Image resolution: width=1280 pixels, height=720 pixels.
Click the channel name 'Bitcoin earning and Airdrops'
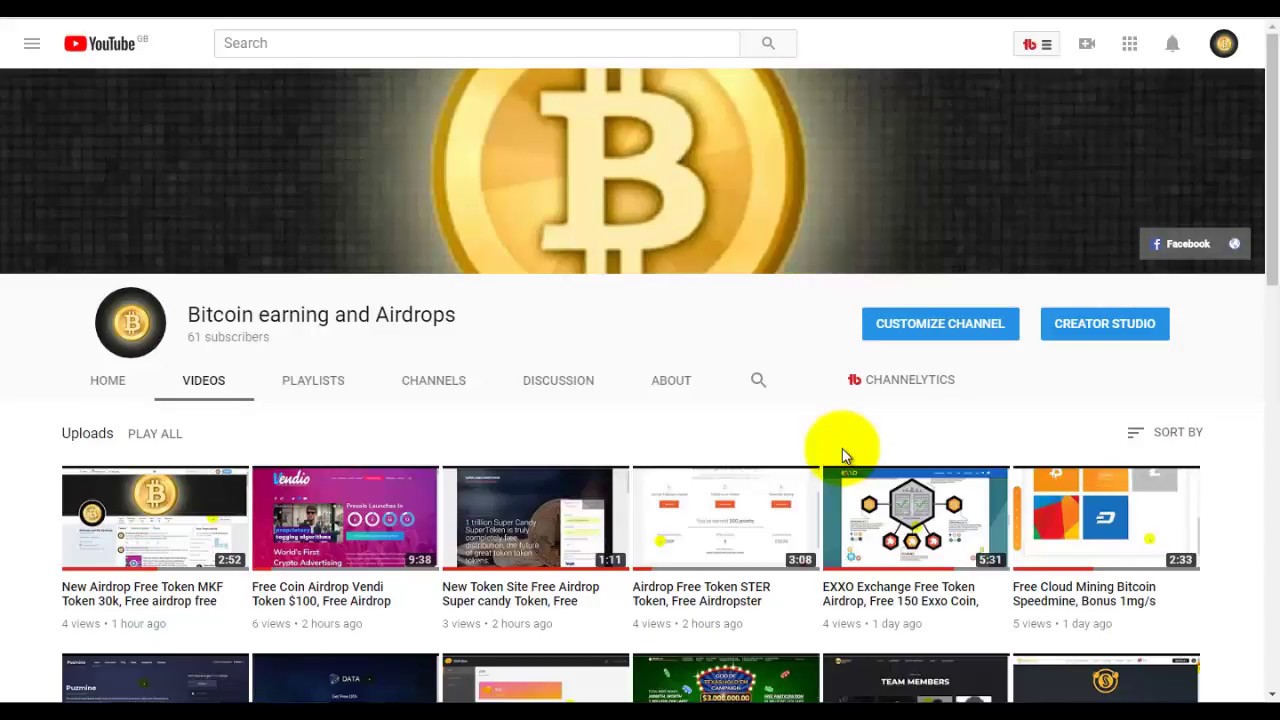point(321,315)
